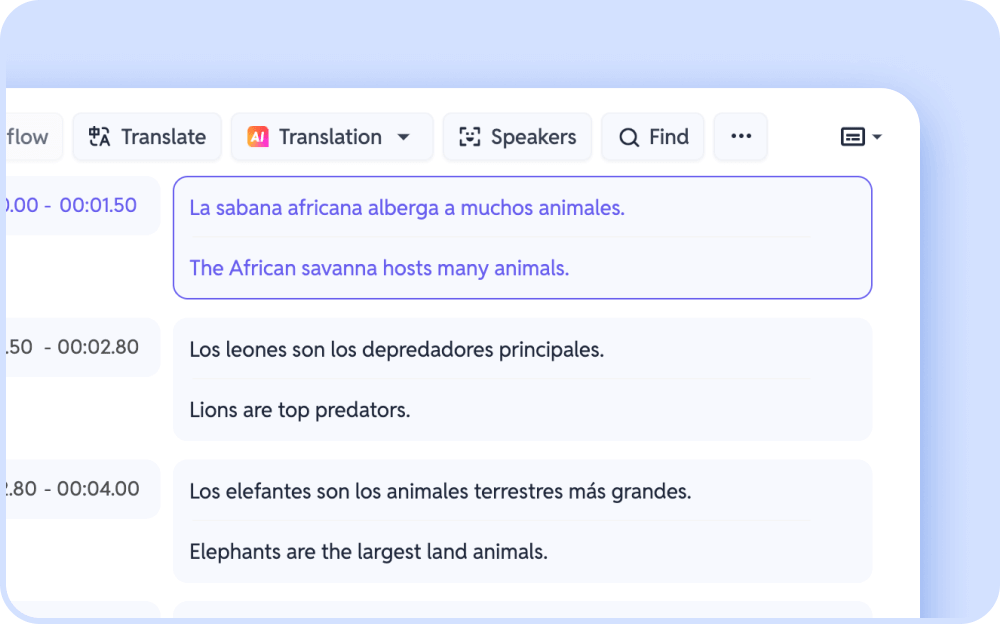Image resolution: width=1000 pixels, height=624 pixels.
Task: Open the AI Translation menu
Action: [x=330, y=137]
